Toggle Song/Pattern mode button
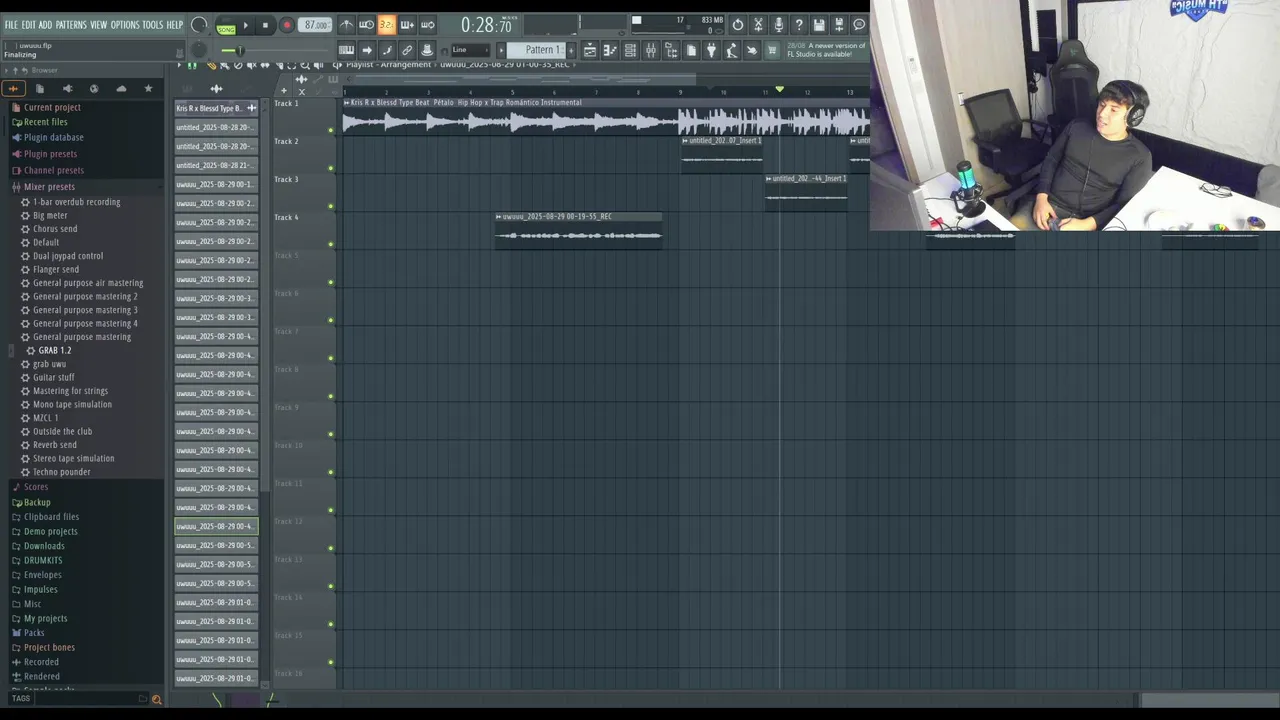Viewport: 1280px width, 720px height. point(226,26)
